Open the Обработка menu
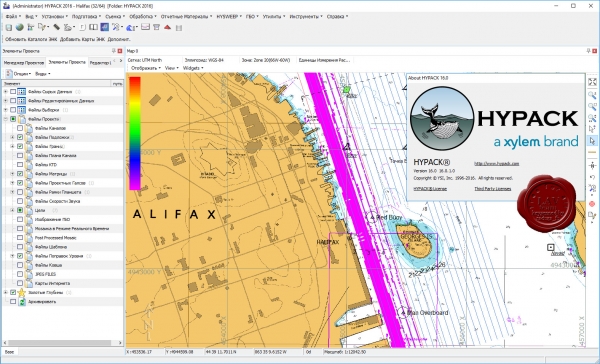Screen dimensions: 600x364 point(143,16)
